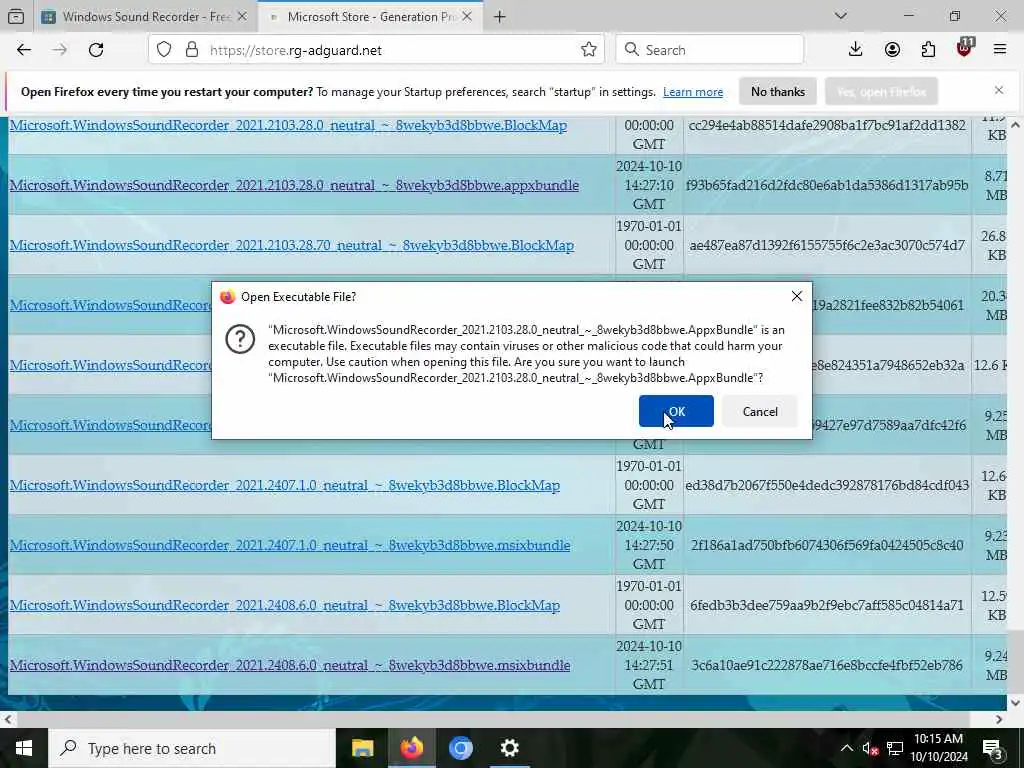Close the Open Executable File dialog
Image resolution: width=1024 pixels, height=768 pixels.
pos(796,296)
